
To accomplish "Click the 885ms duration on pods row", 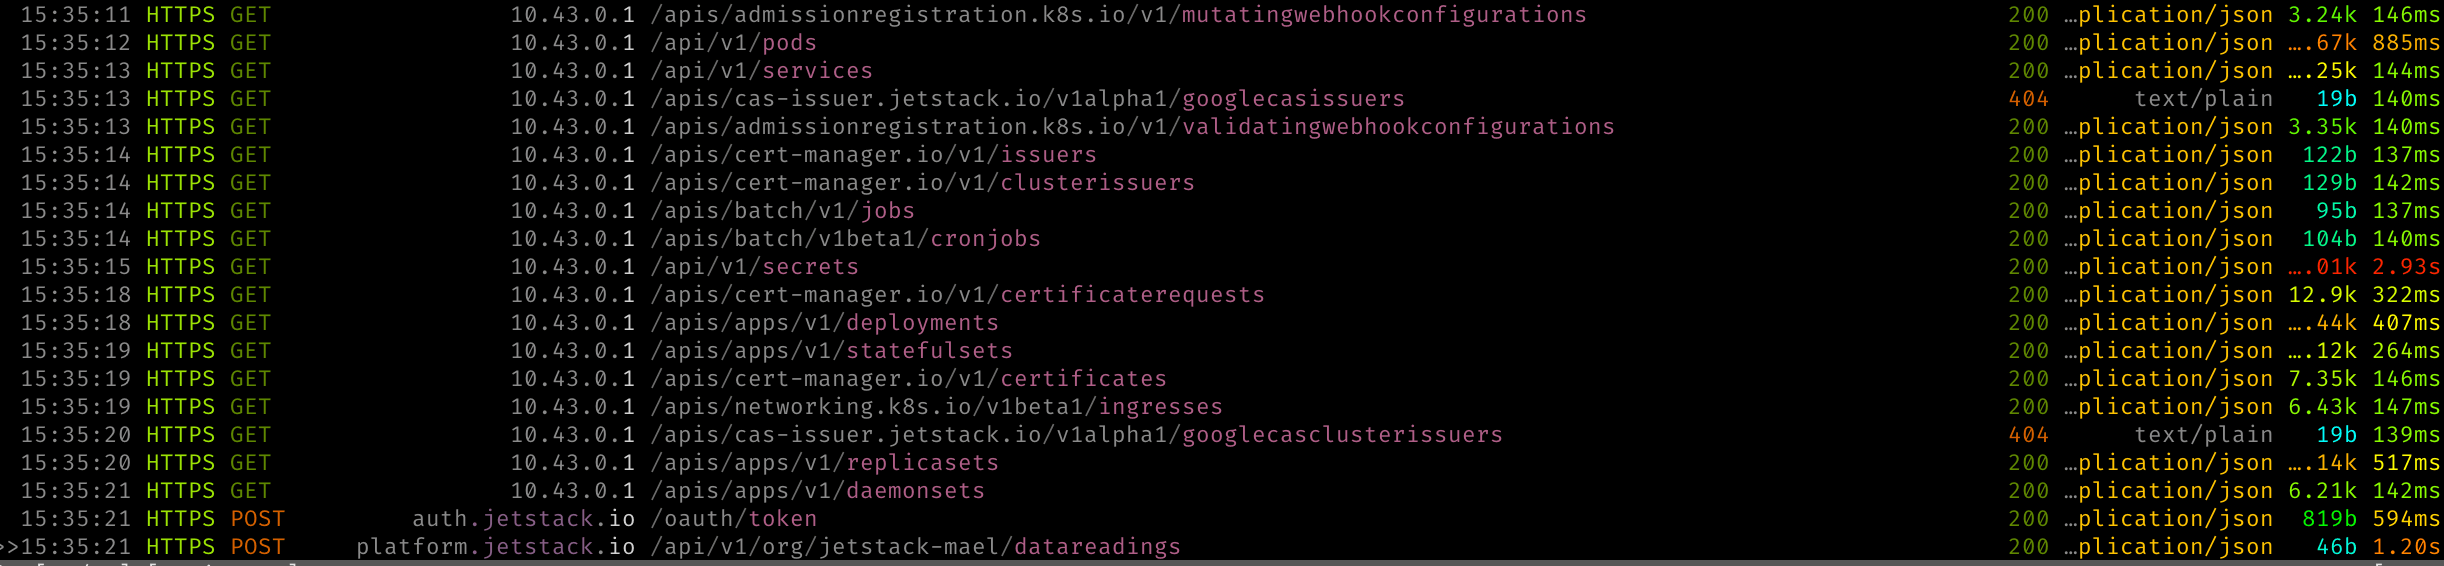I will 2406,43.
